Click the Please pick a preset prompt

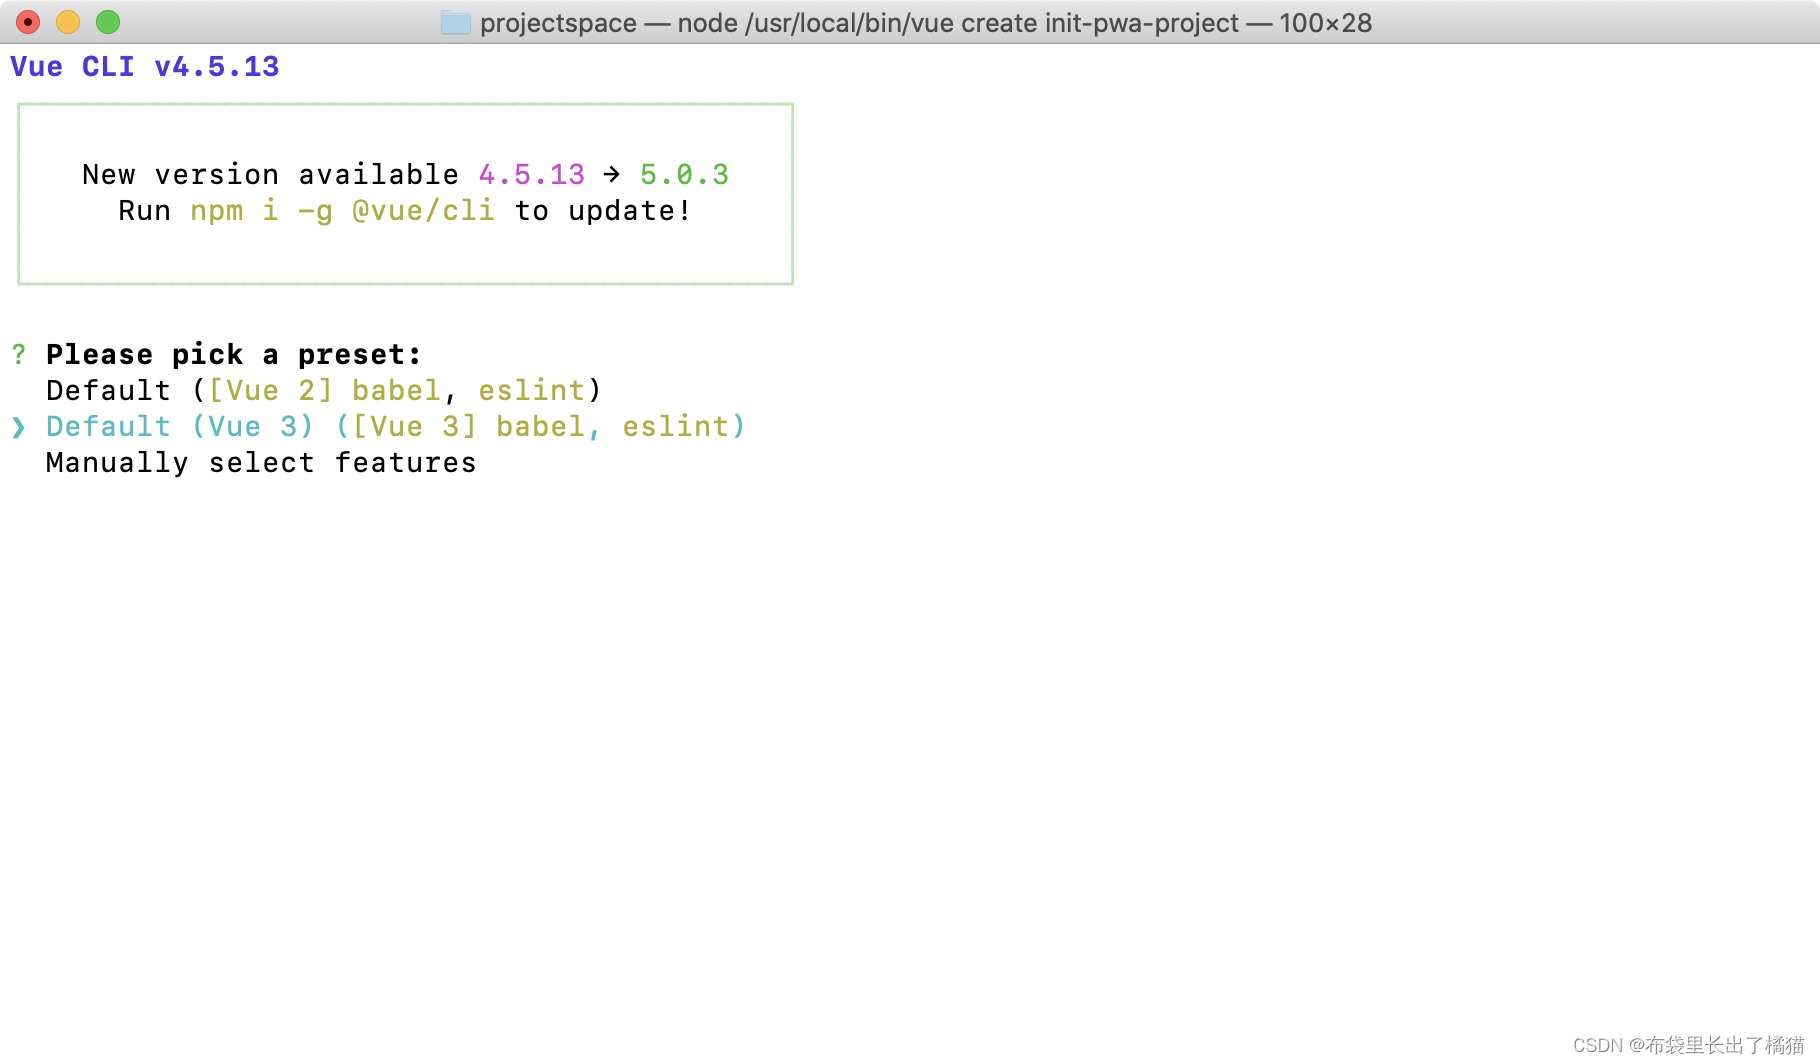[x=234, y=354]
